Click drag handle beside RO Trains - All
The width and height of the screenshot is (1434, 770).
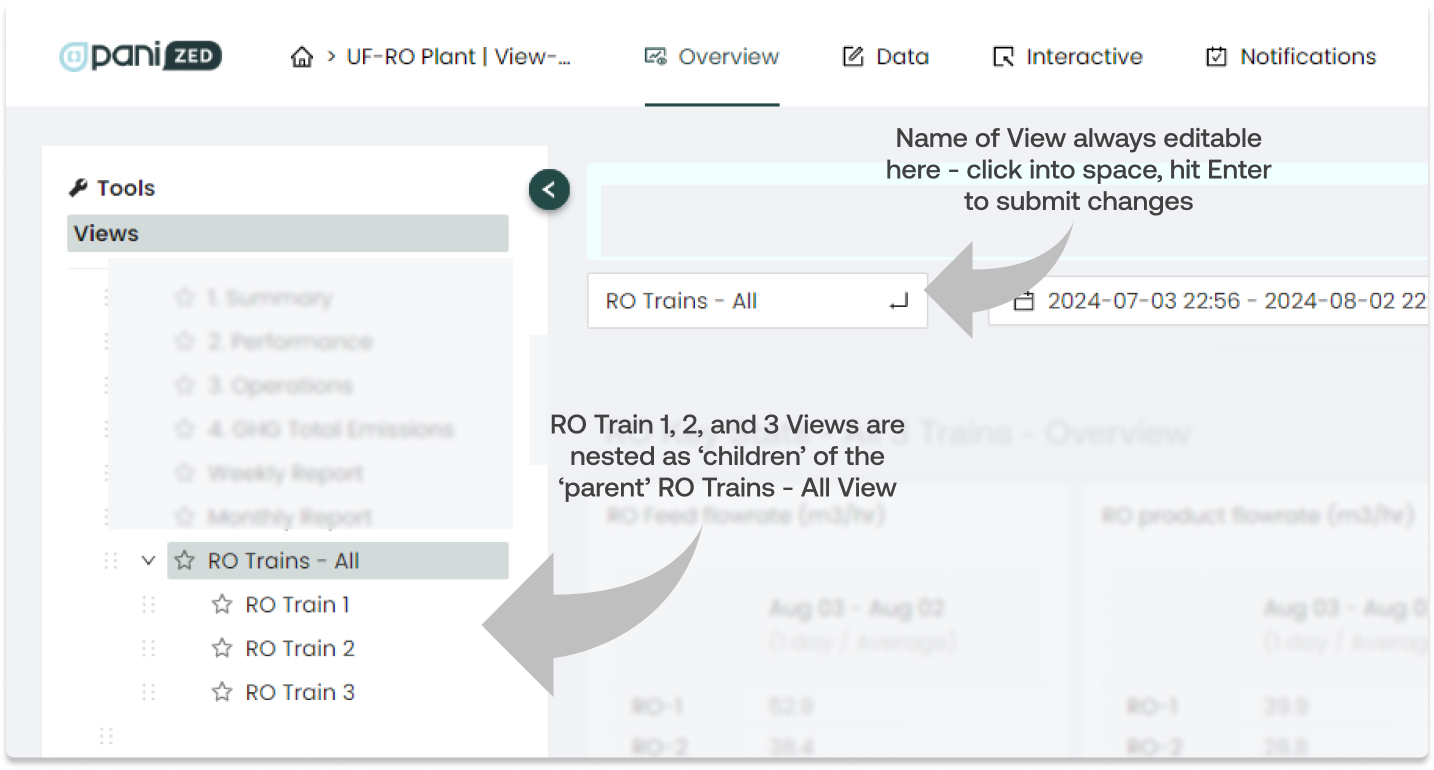(111, 561)
